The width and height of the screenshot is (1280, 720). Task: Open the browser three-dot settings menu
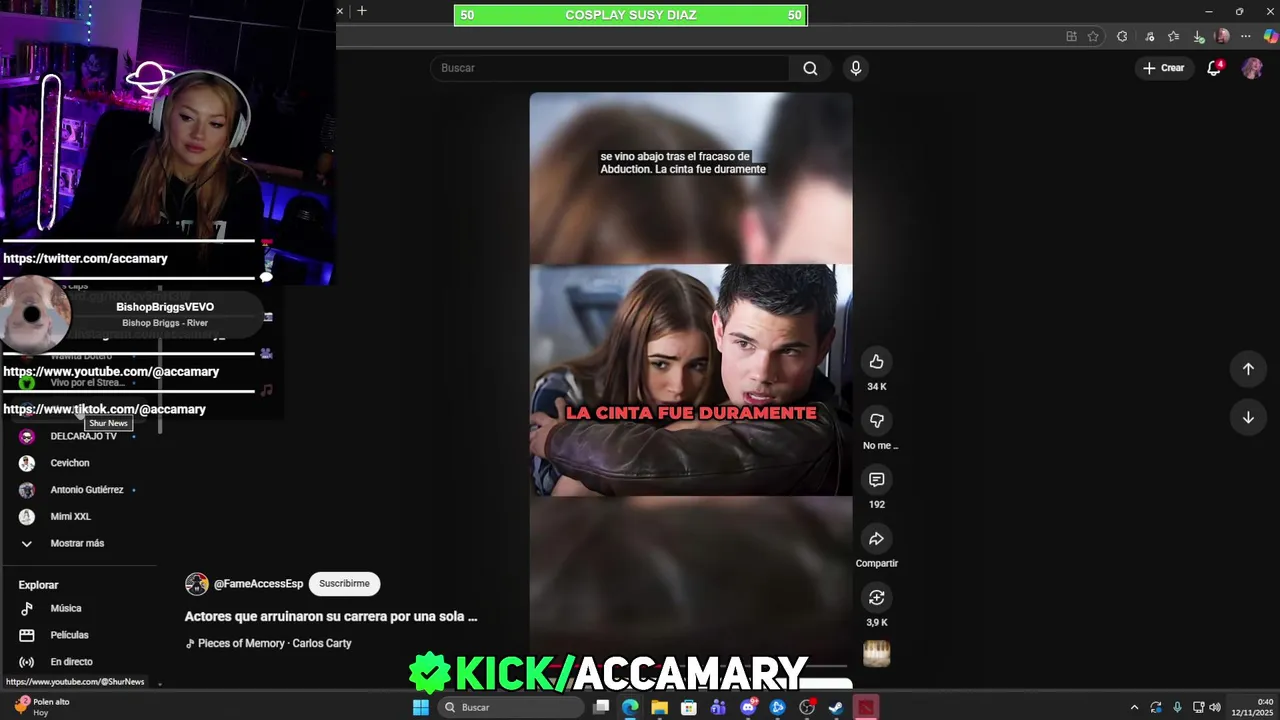1246,36
